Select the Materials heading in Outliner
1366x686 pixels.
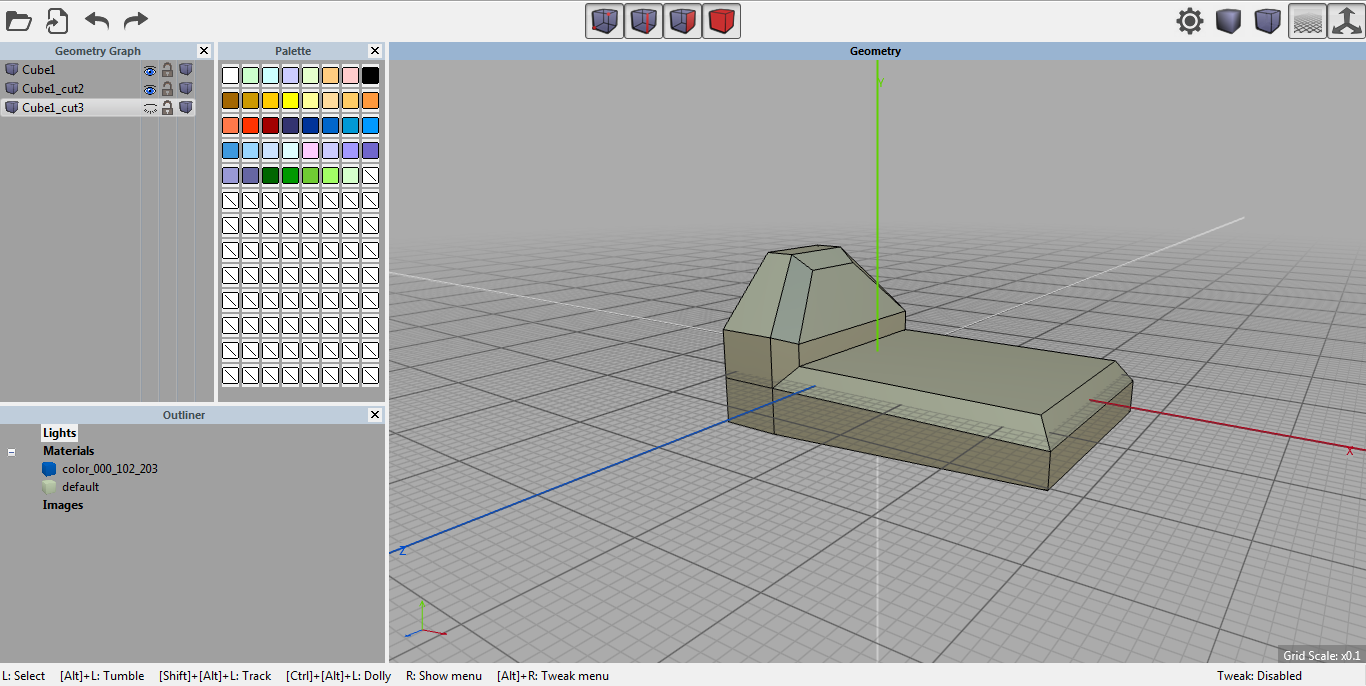(69, 451)
